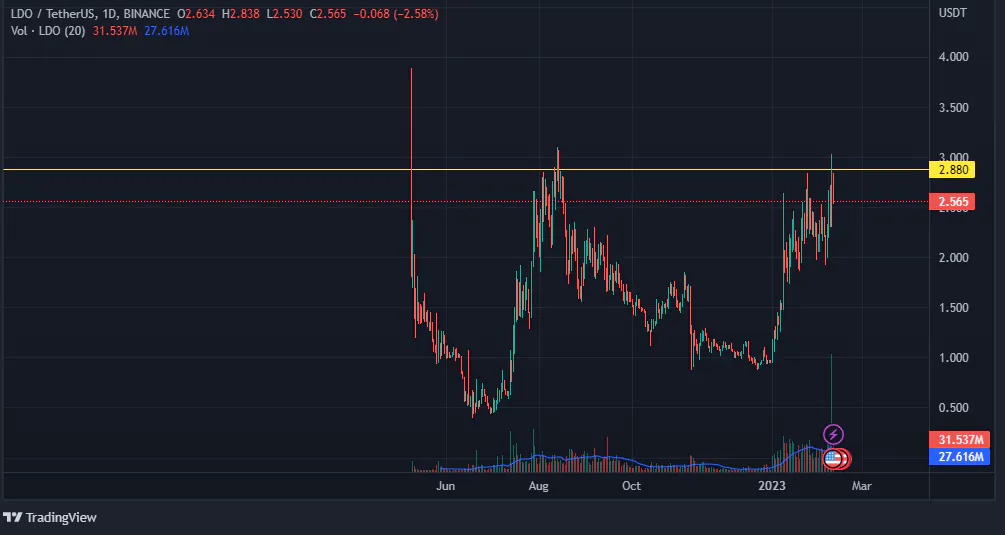Click the O2.634 open price value

[x=196, y=13]
